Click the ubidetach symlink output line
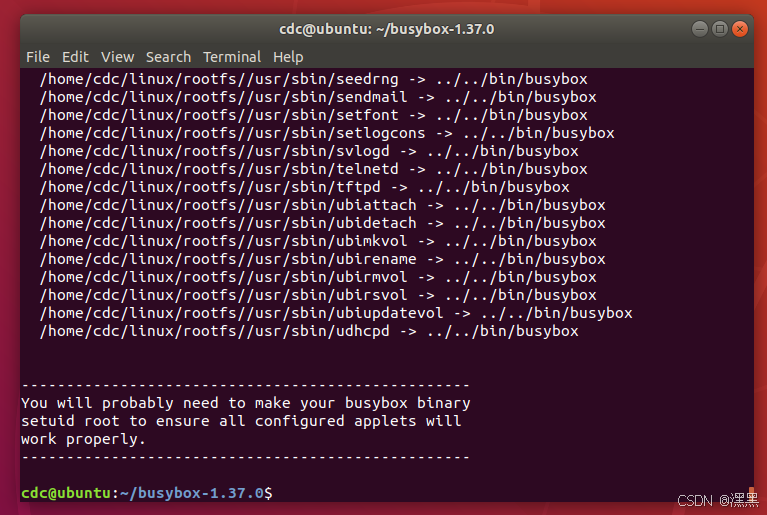 click(x=323, y=223)
